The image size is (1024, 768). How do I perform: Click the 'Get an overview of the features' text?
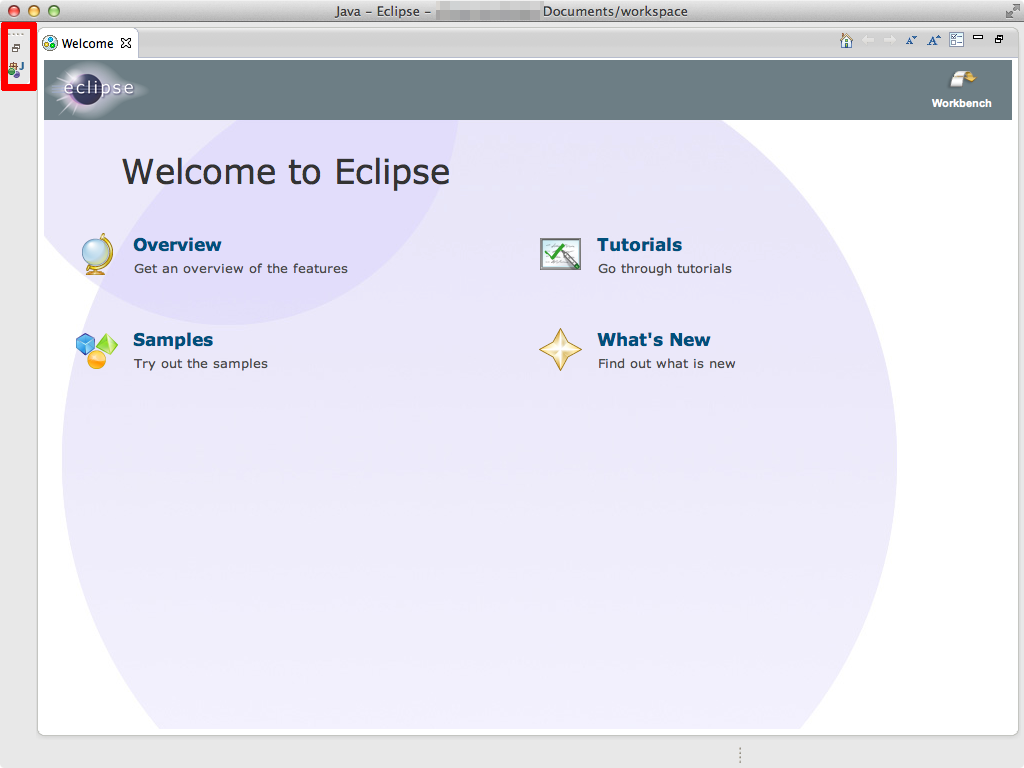pos(241,268)
